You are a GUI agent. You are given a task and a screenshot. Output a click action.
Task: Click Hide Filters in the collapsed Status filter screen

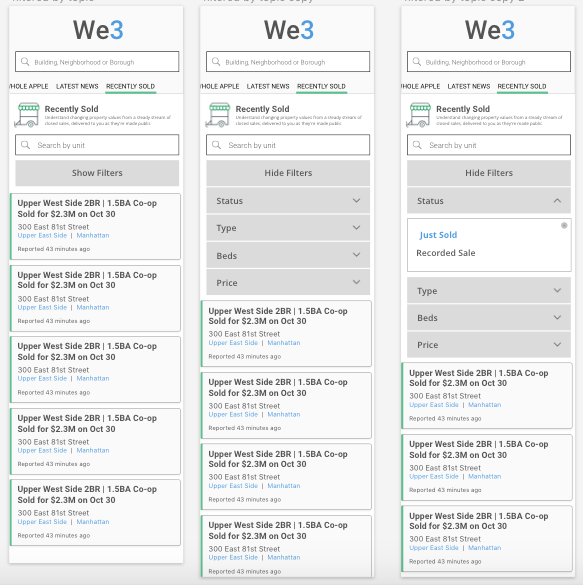[x=288, y=173]
